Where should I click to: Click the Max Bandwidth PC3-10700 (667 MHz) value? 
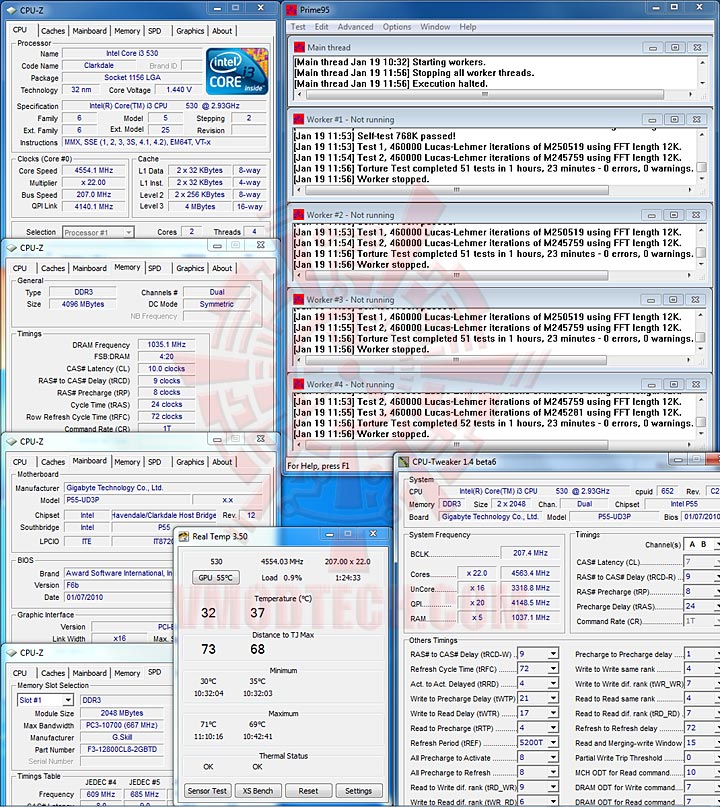122,725
